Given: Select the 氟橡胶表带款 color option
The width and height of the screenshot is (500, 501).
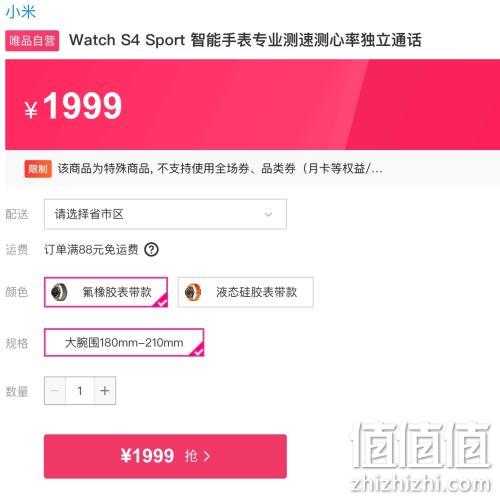Looking at the screenshot, I should [106, 292].
